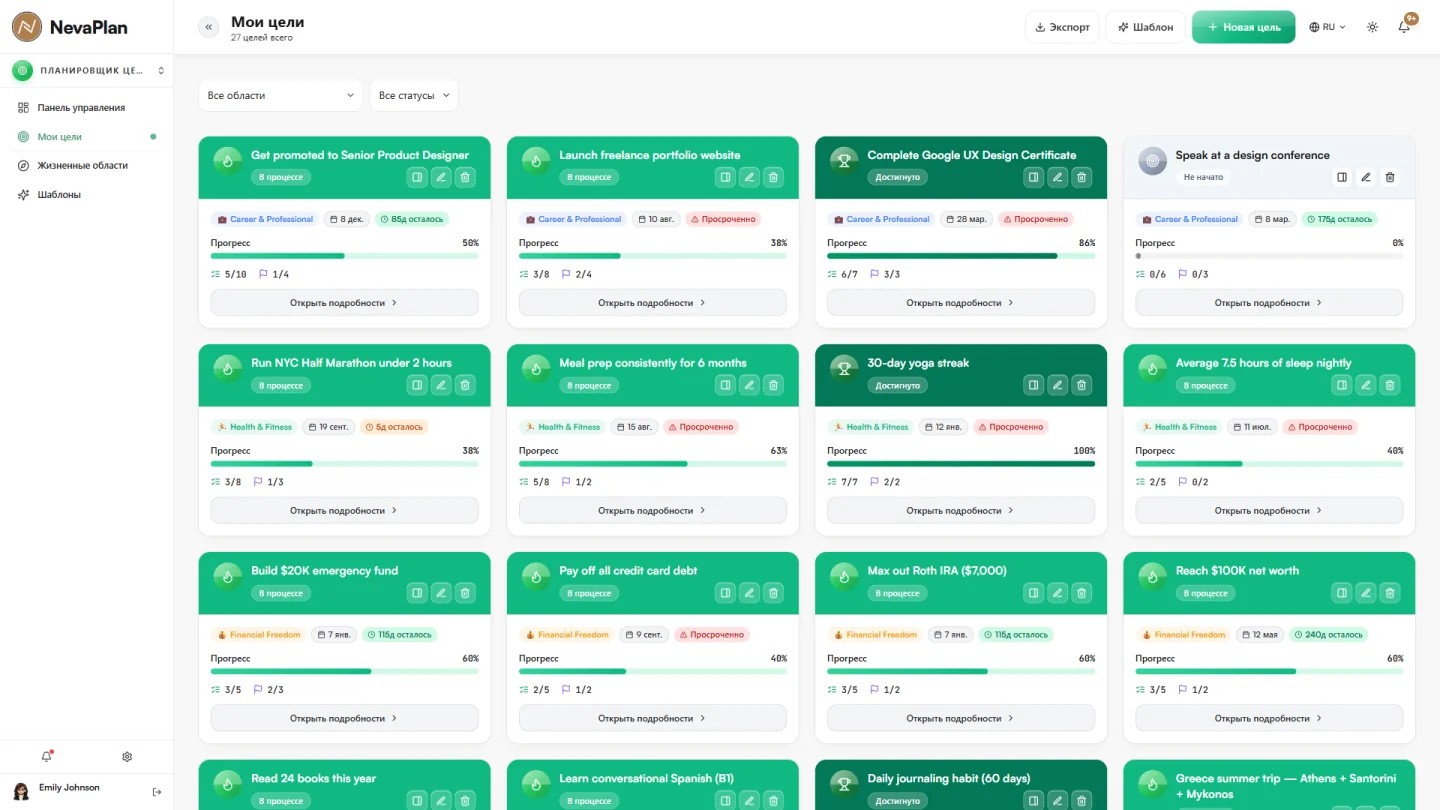Image resolution: width=1440 pixels, height=810 pixels.
Task: Edit the 30-day yoga streak goal
Action: click(x=1057, y=385)
